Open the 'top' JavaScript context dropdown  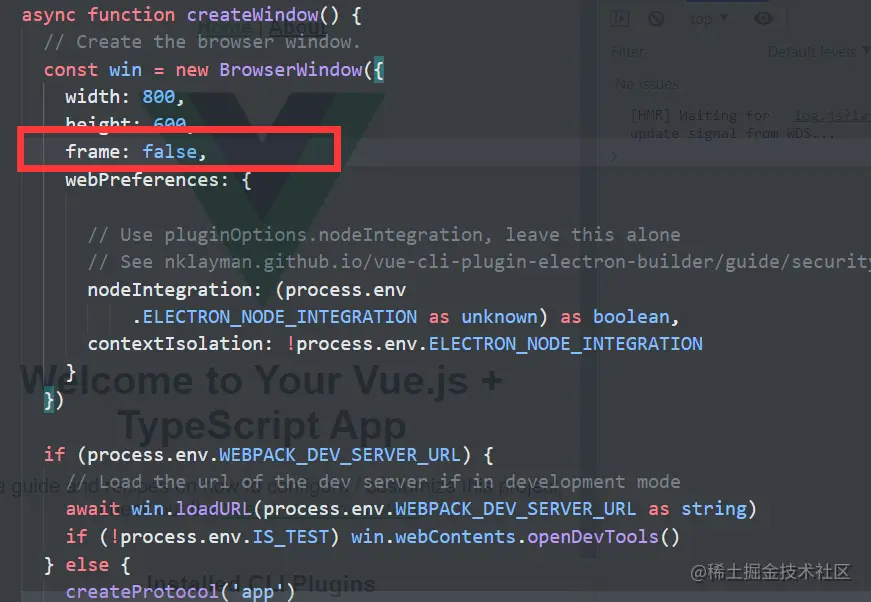tap(708, 19)
